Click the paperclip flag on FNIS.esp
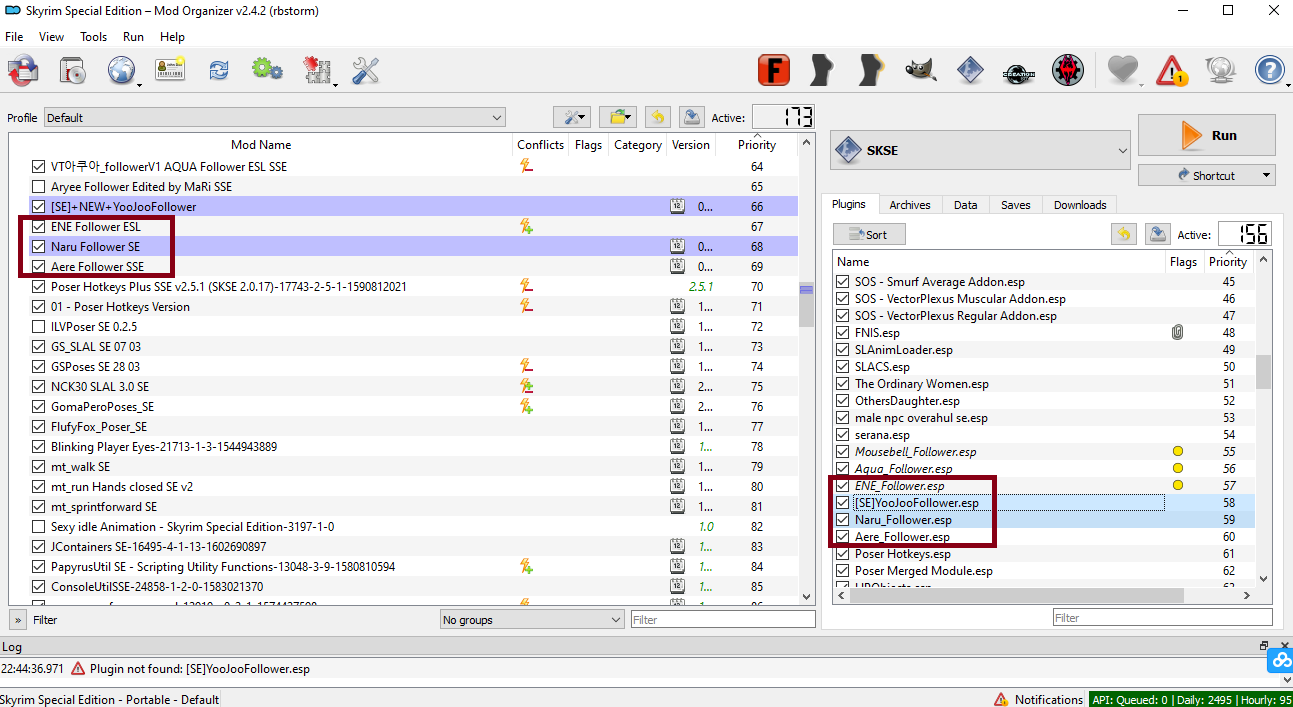Image resolution: width=1293 pixels, height=707 pixels. tap(1177, 333)
